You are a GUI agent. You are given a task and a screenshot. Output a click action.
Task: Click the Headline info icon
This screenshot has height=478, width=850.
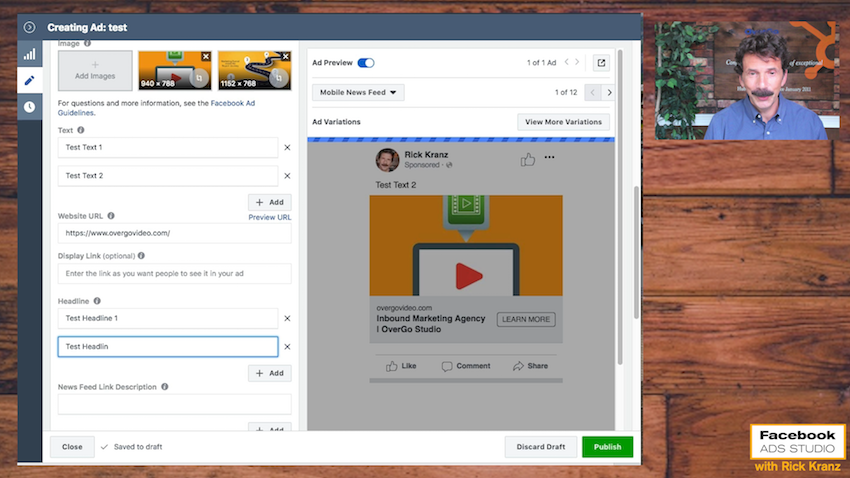point(97,301)
